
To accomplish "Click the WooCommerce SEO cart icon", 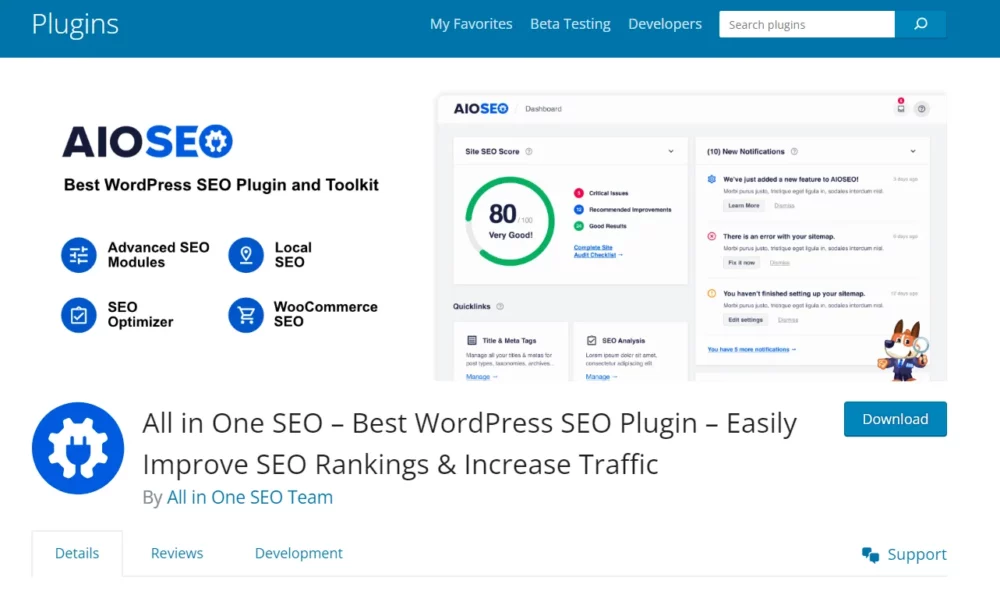I will 246,315.
